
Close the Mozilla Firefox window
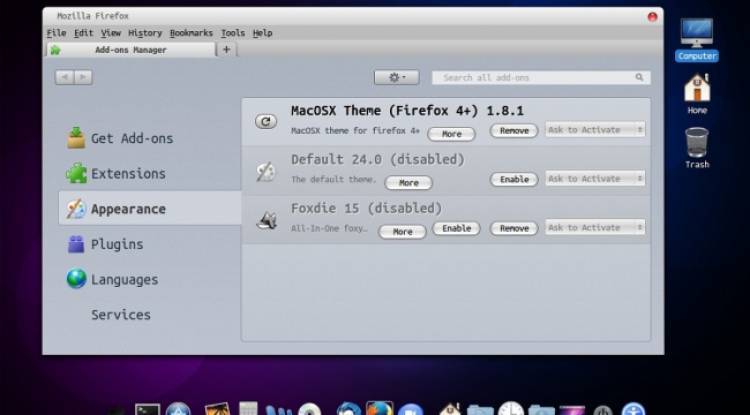coord(652,17)
